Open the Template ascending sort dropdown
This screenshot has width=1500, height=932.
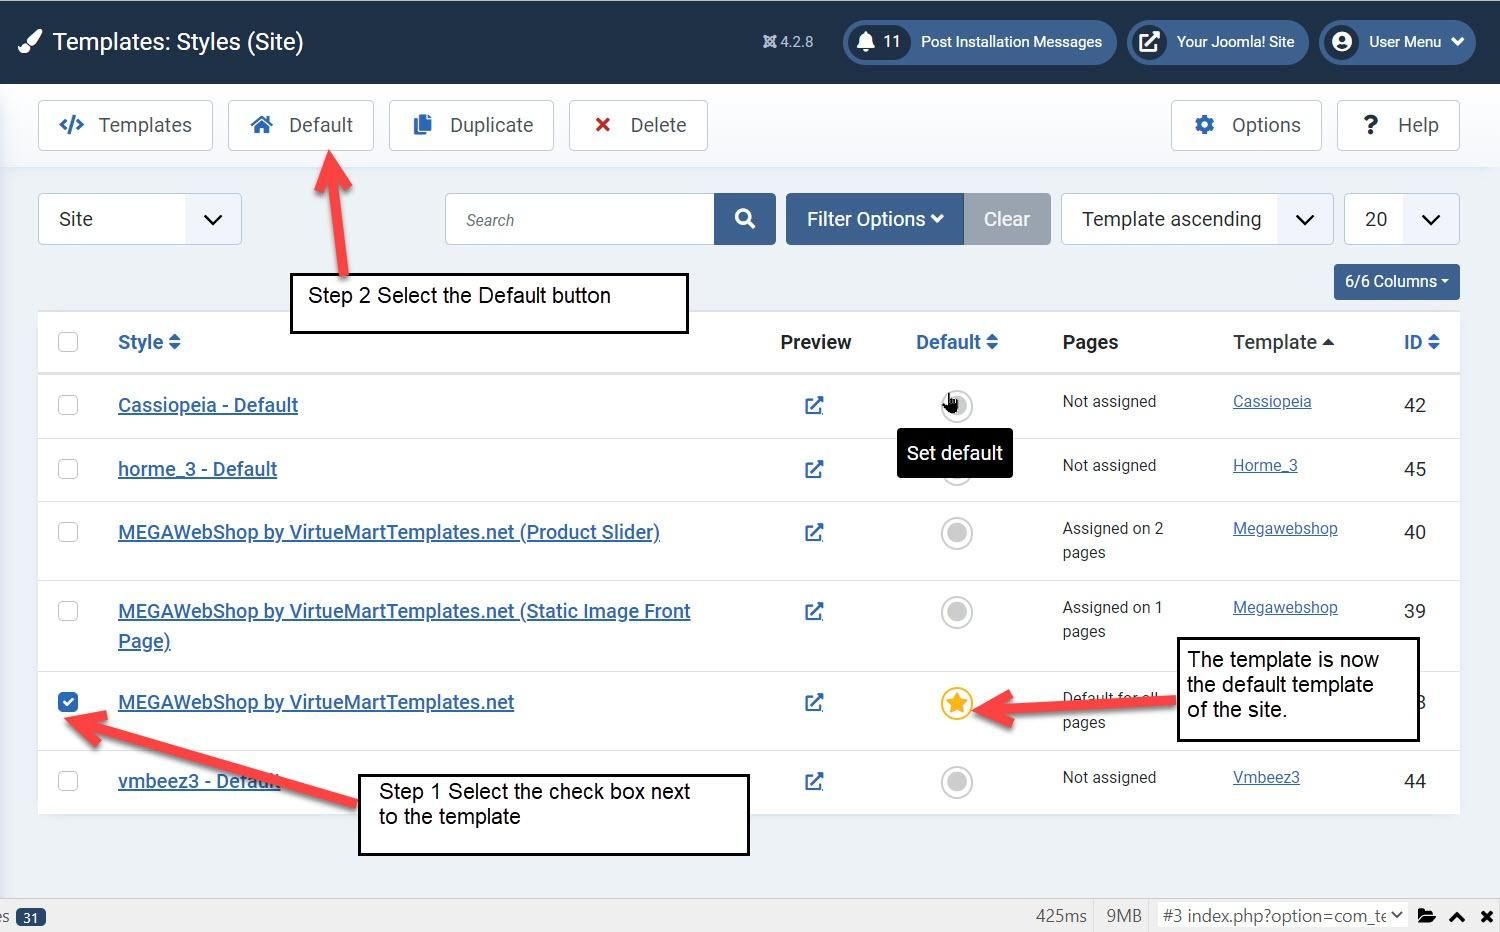click(x=1197, y=219)
